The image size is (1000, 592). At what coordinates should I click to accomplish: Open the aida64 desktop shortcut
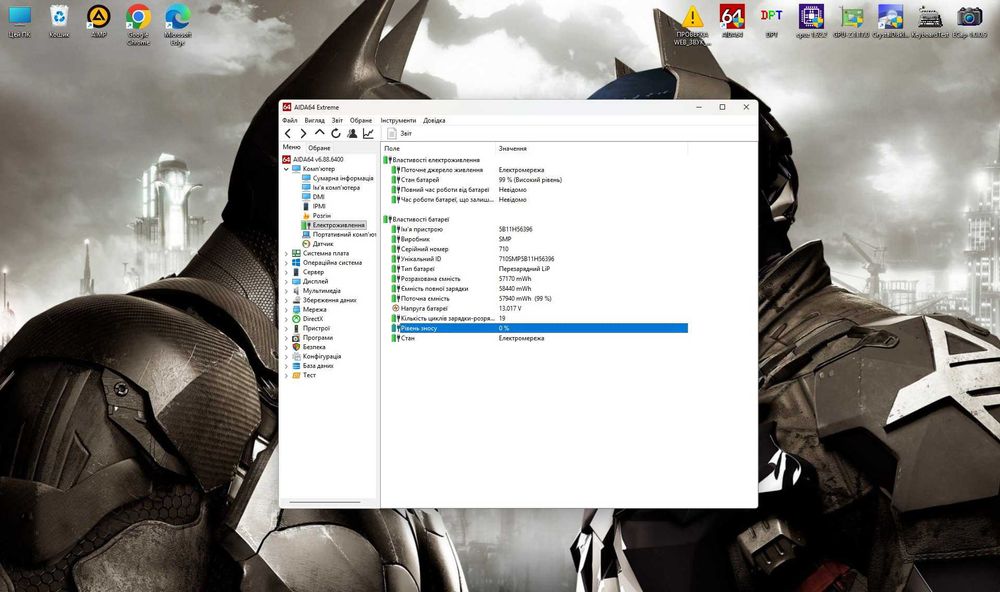[x=732, y=22]
